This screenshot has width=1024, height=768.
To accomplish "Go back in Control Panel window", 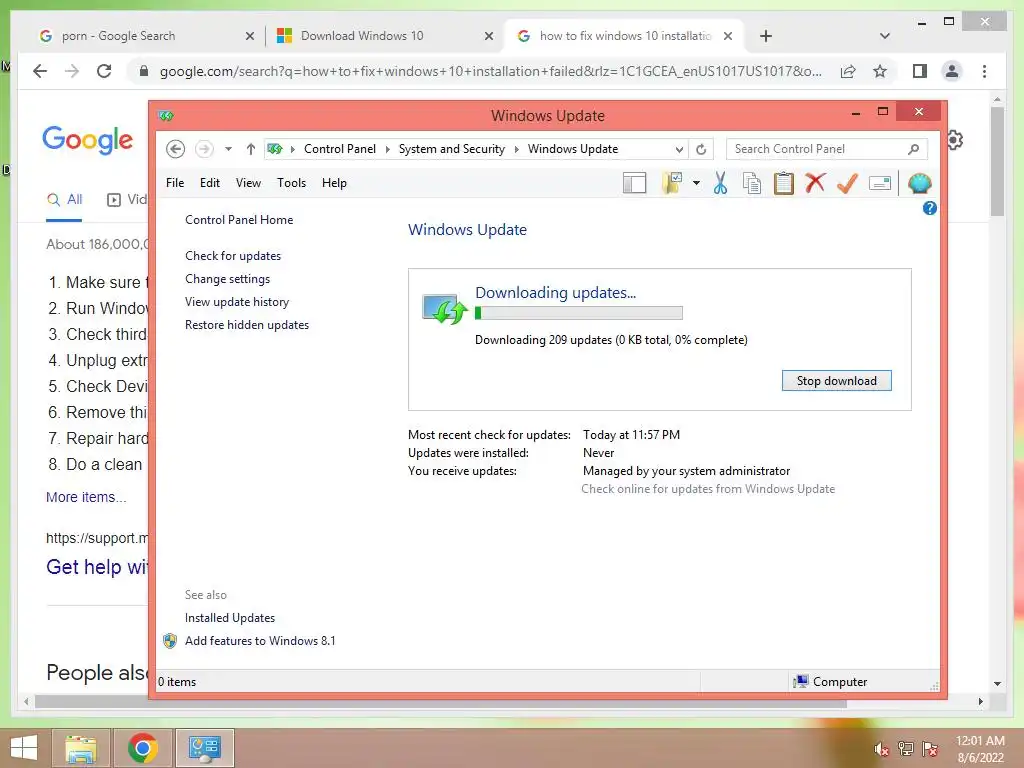I will click(x=175, y=149).
